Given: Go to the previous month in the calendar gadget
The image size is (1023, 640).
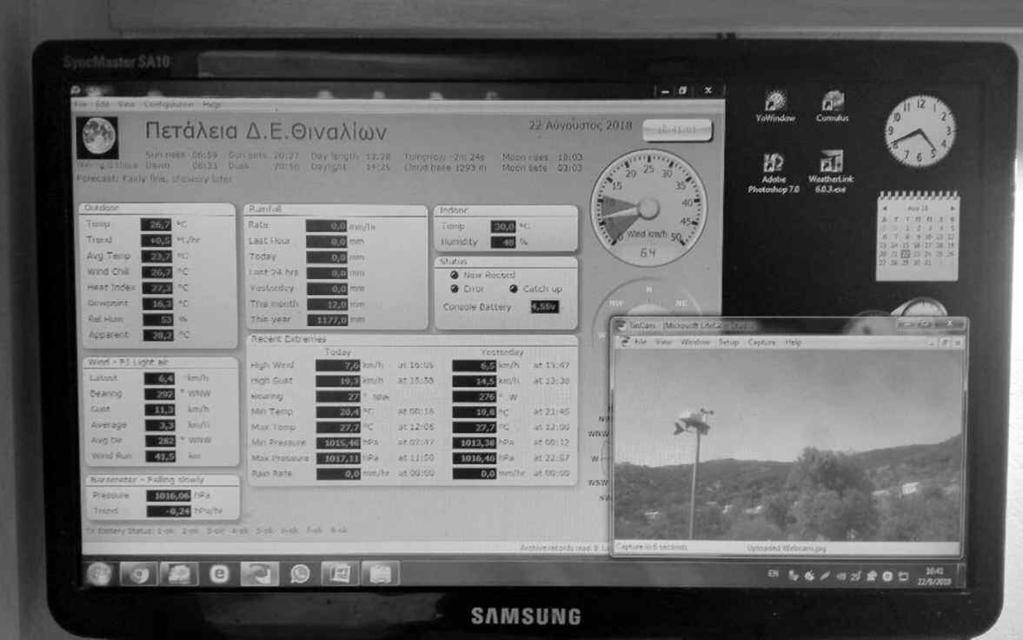Looking at the screenshot, I should [x=885, y=208].
